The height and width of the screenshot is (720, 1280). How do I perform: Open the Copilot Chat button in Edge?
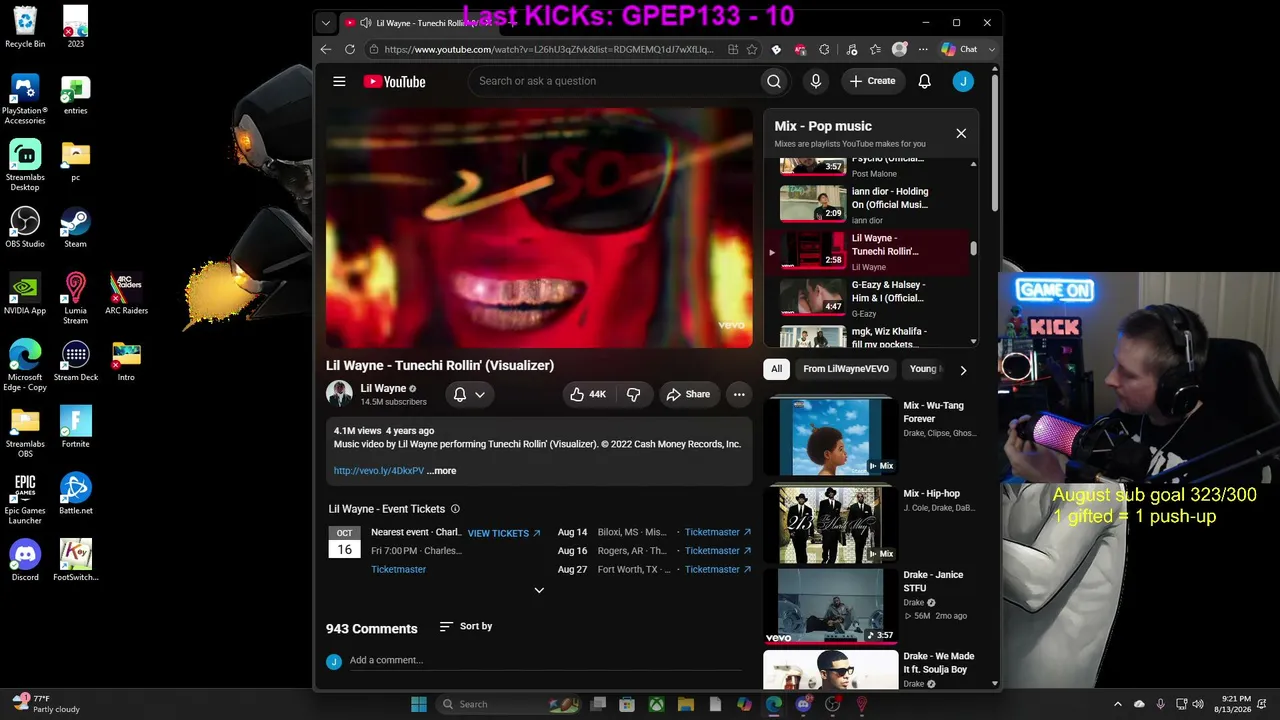(960, 49)
